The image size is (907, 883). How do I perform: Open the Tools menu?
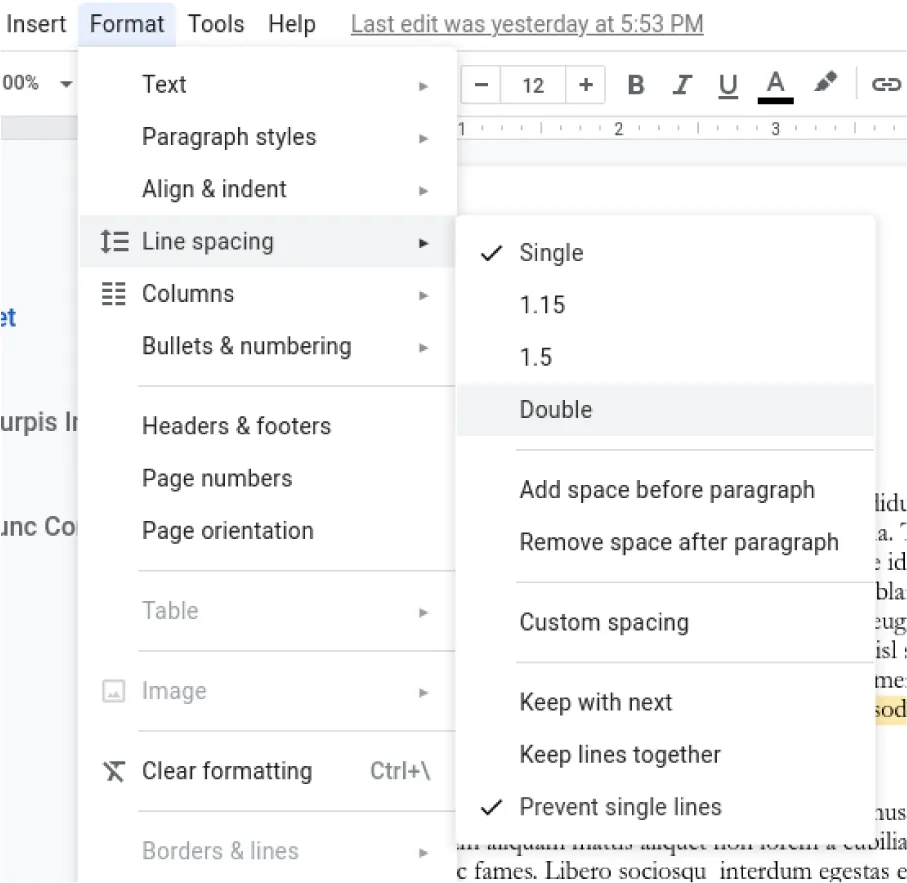coord(215,24)
